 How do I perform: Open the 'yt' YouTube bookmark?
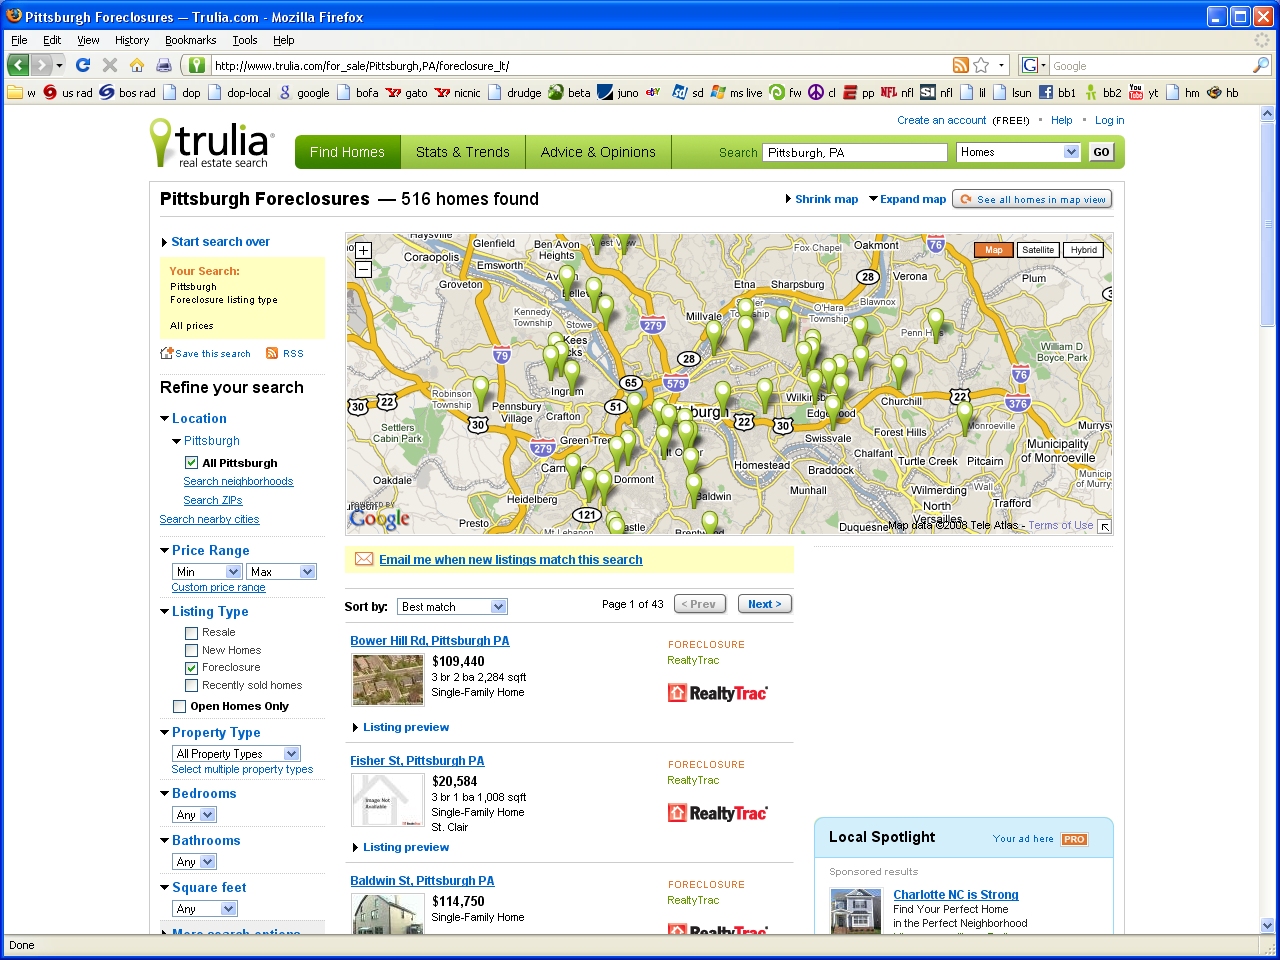click(x=1143, y=92)
